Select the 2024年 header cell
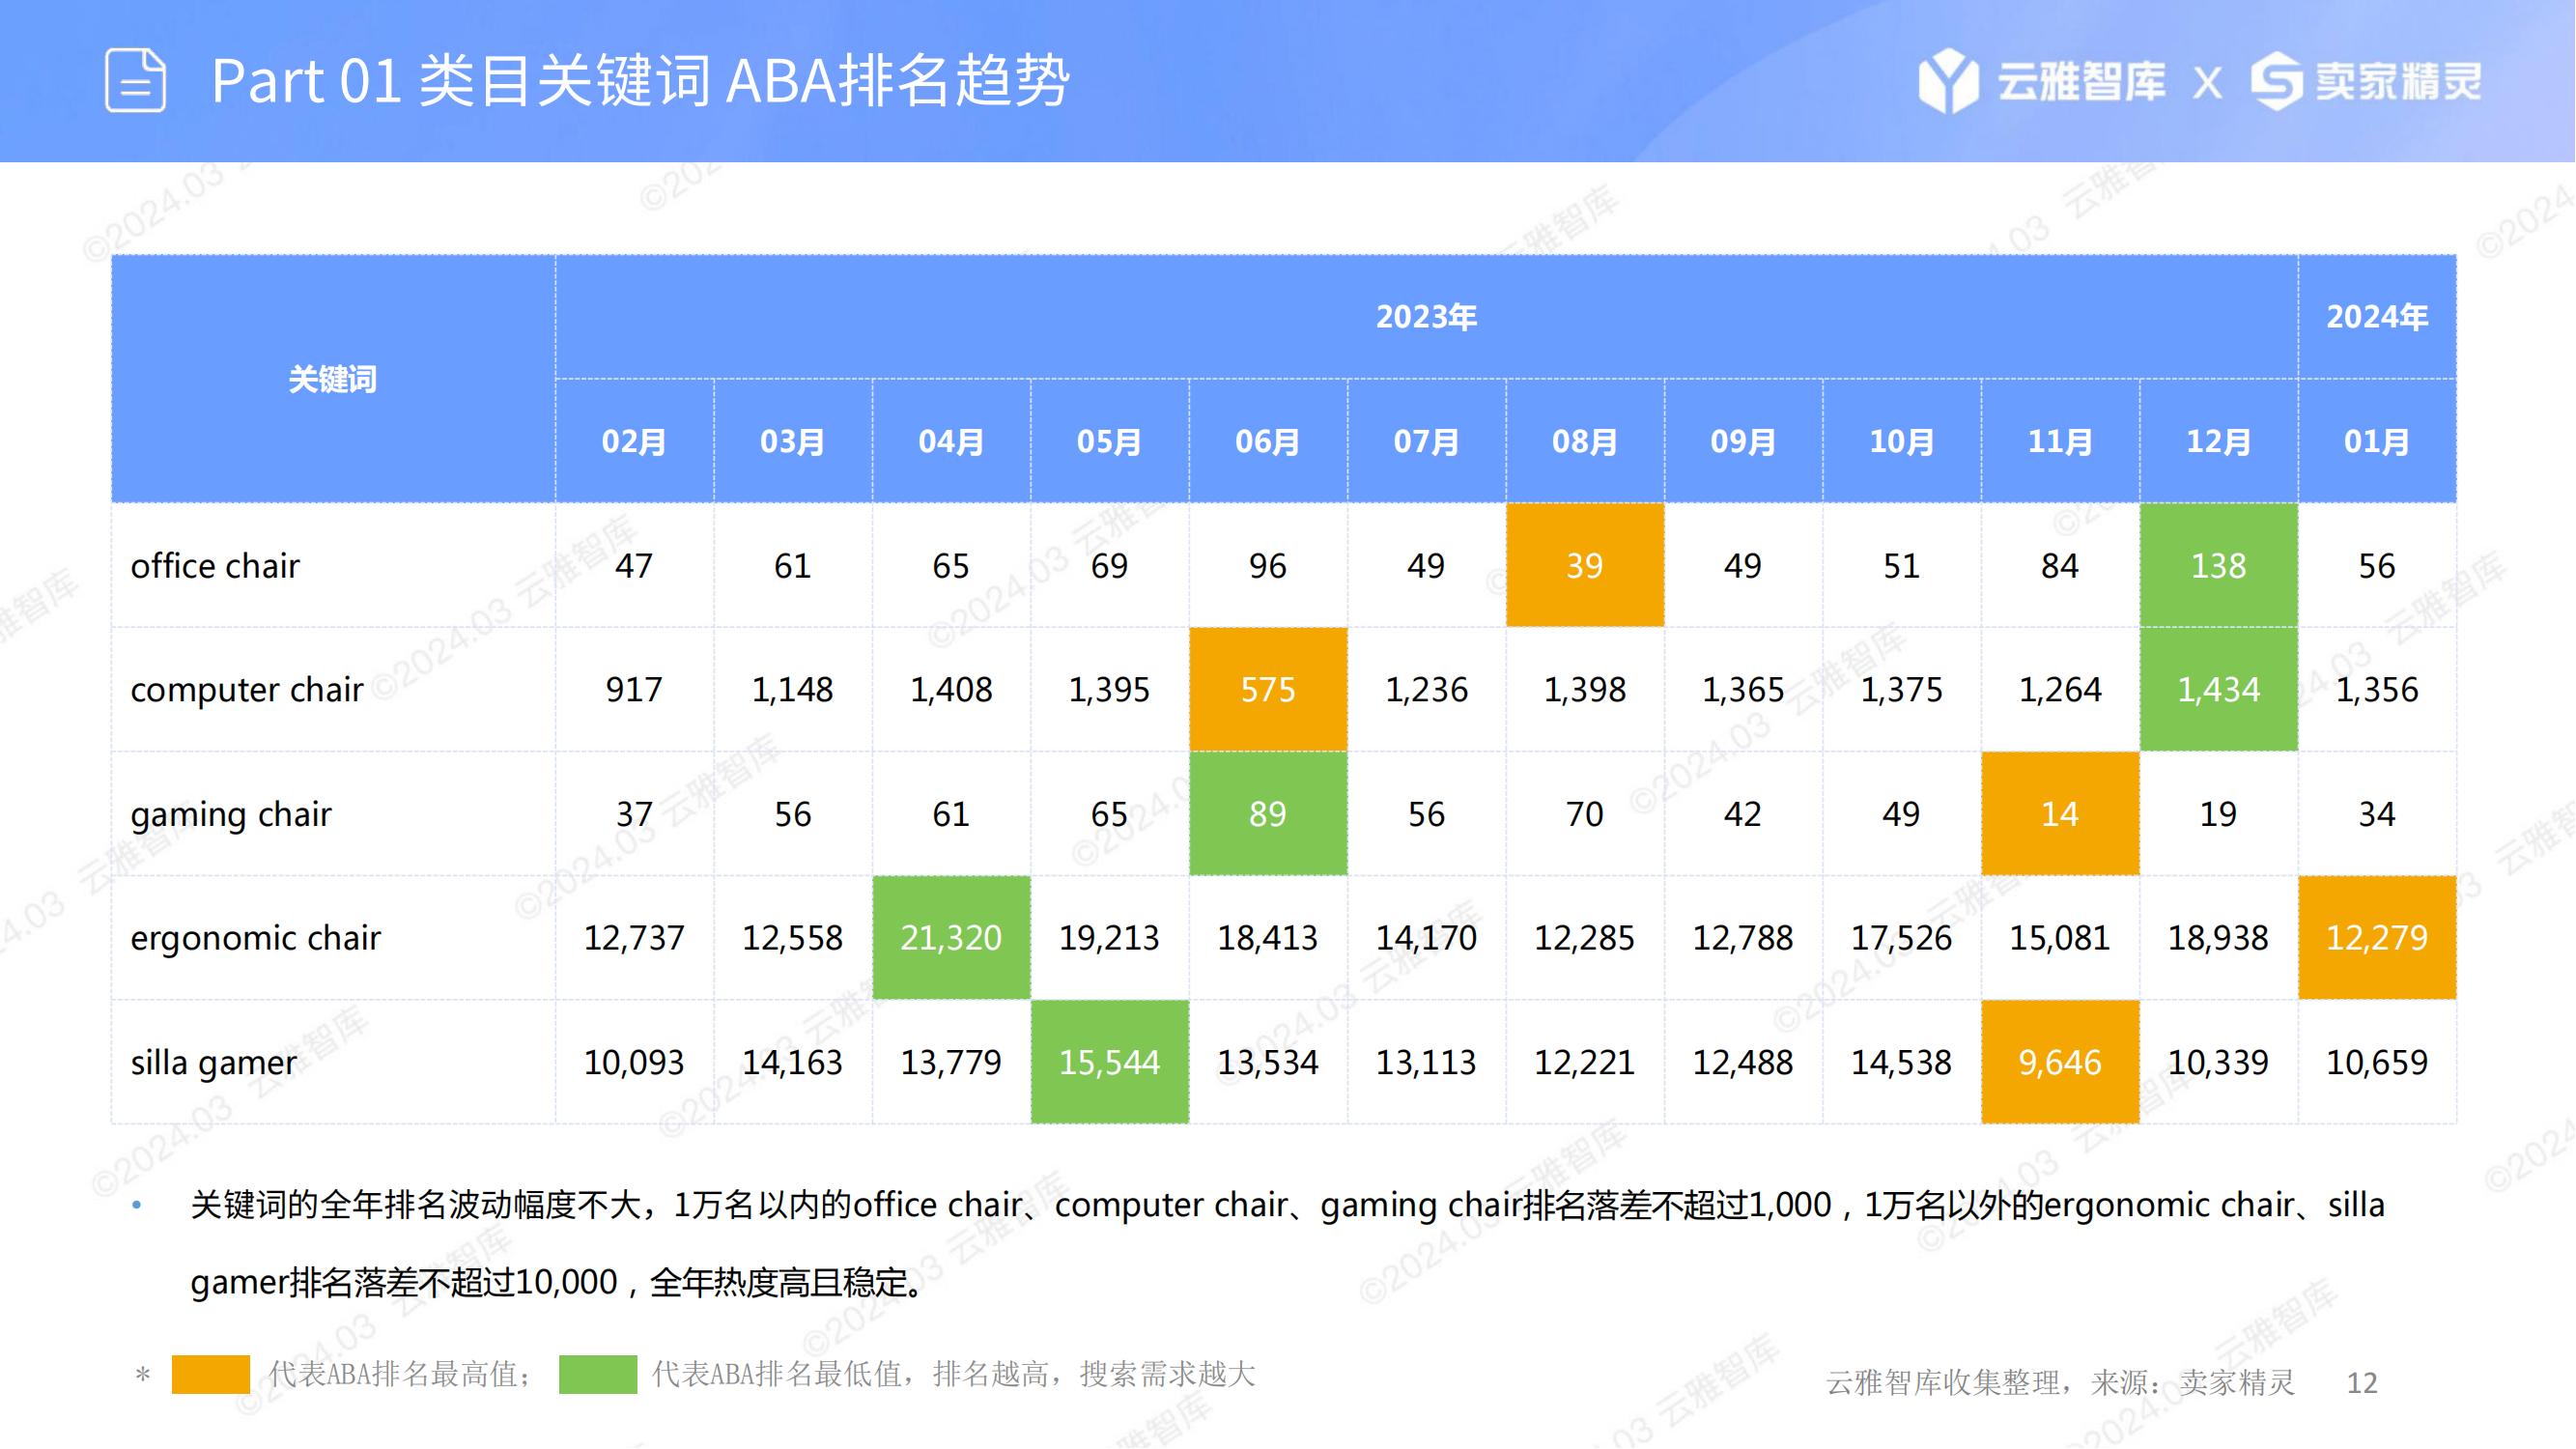The width and height of the screenshot is (2576, 1449). (x=2376, y=317)
